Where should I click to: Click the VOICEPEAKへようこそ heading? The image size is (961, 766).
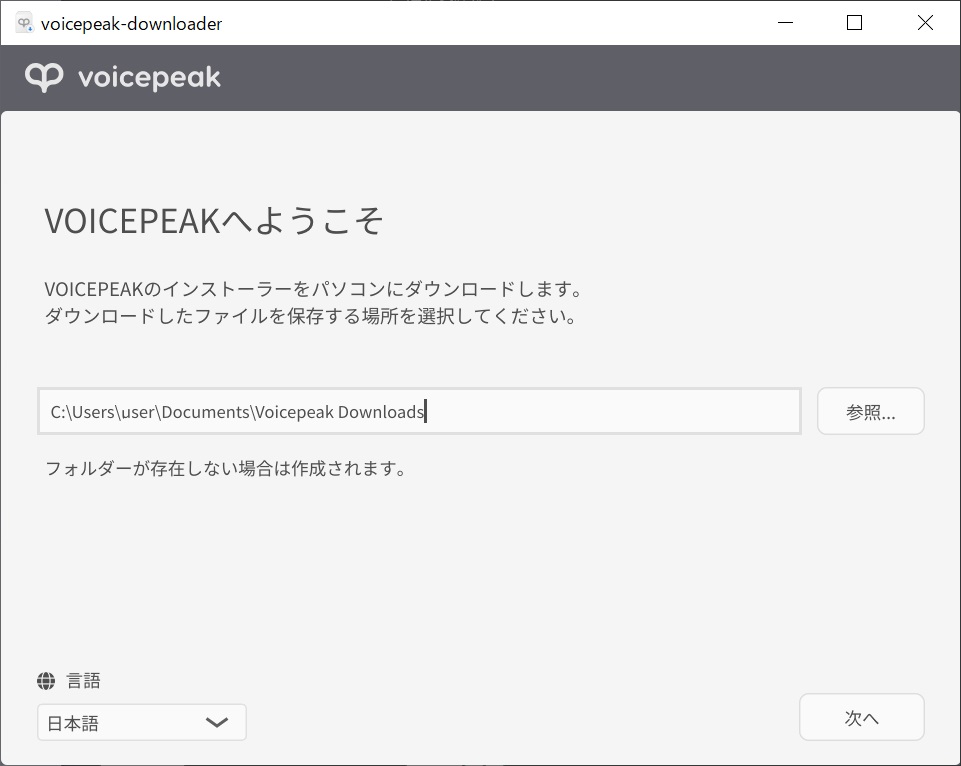[213, 221]
